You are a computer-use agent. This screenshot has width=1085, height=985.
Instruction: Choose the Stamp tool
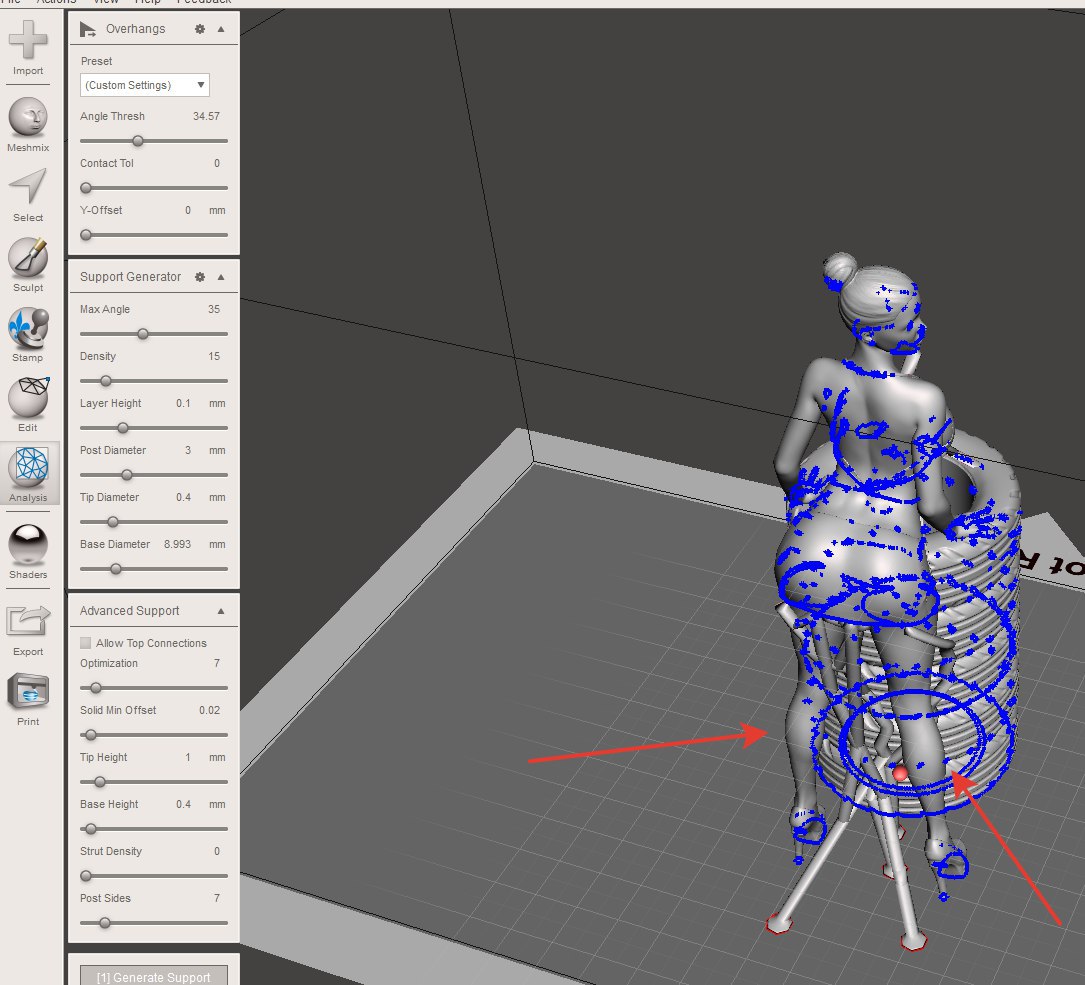(28, 327)
